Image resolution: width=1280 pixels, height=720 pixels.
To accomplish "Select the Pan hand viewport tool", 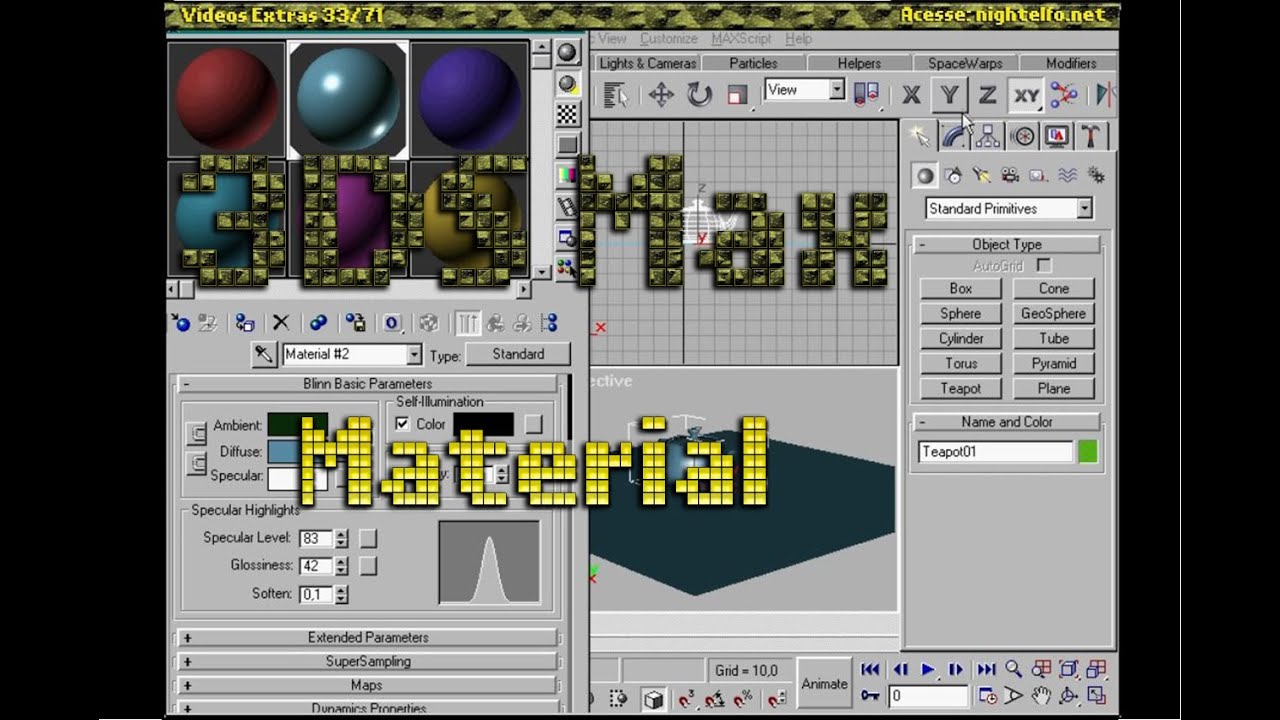I will click(1041, 695).
